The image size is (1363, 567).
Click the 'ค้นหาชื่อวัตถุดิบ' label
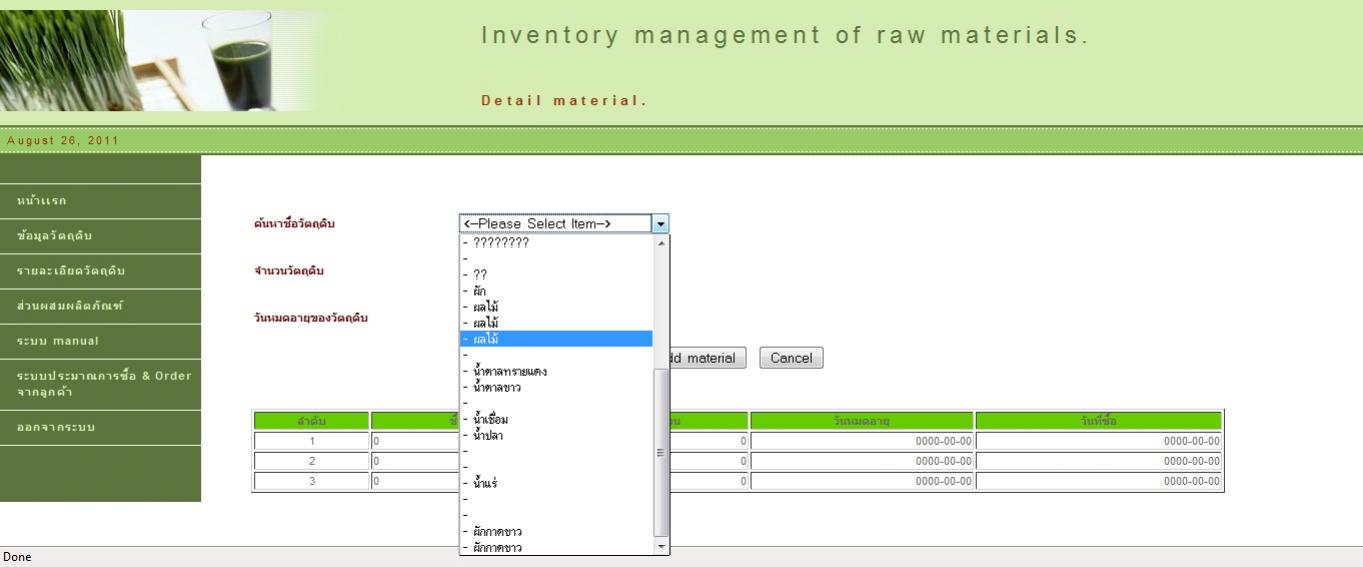pyautogui.click(x=294, y=223)
